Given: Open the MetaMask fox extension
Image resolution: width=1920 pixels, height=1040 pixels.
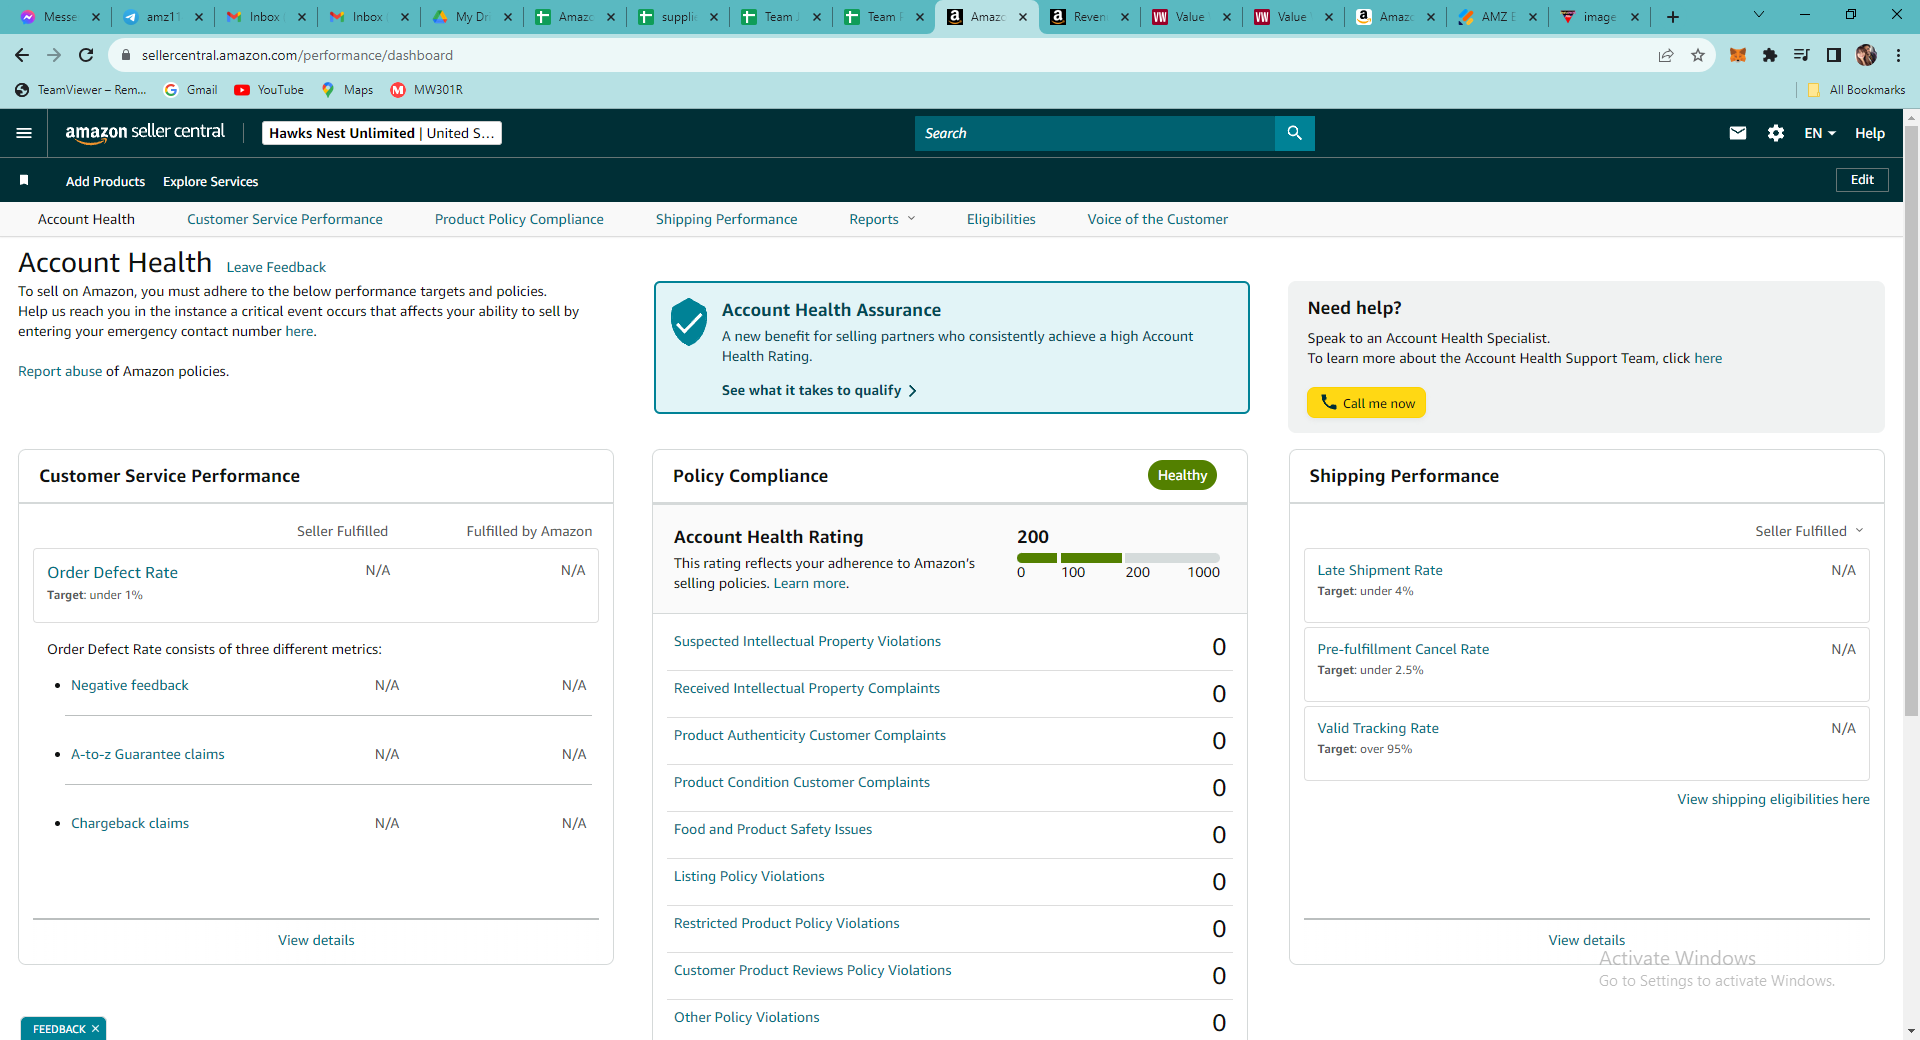Looking at the screenshot, I should (x=1738, y=55).
